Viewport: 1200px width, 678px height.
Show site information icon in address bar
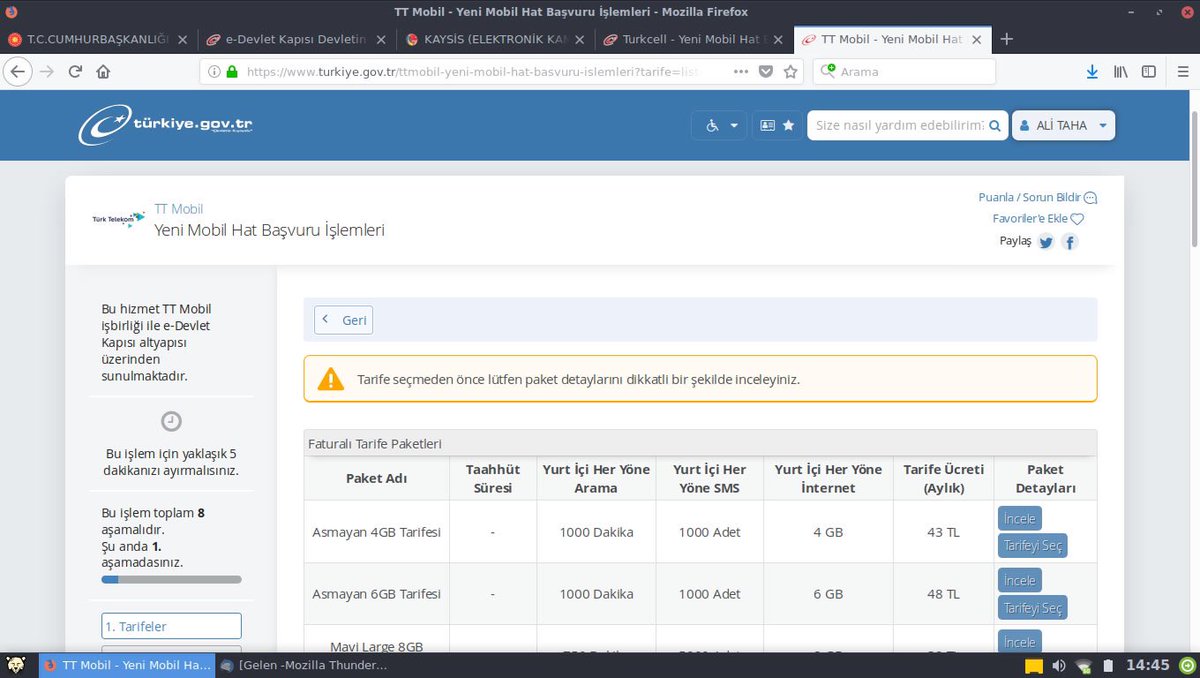click(213, 72)
